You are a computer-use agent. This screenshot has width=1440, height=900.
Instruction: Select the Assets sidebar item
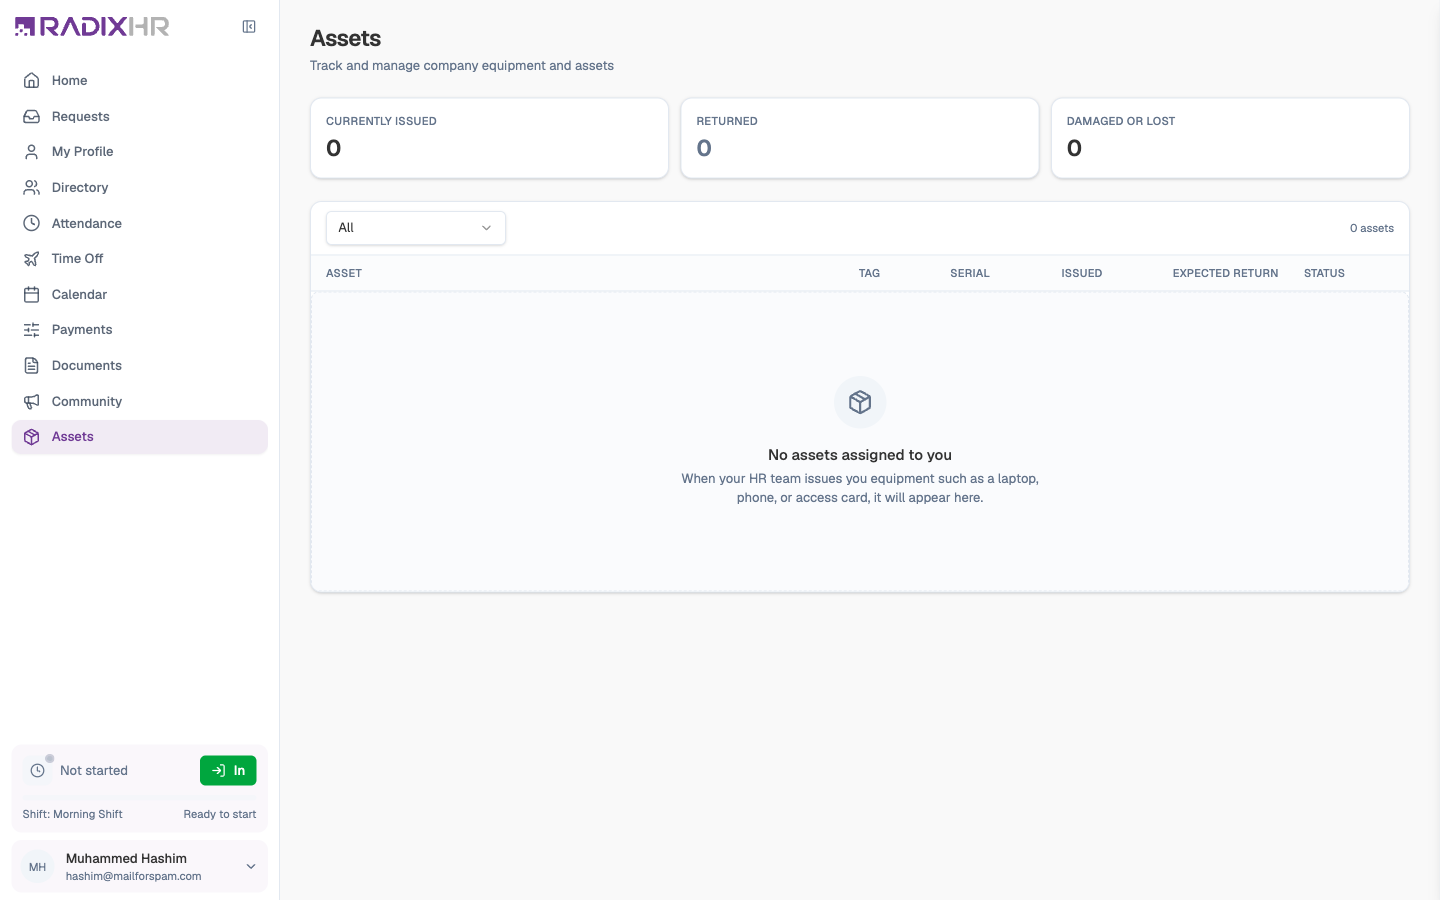(x=140, y=437)
